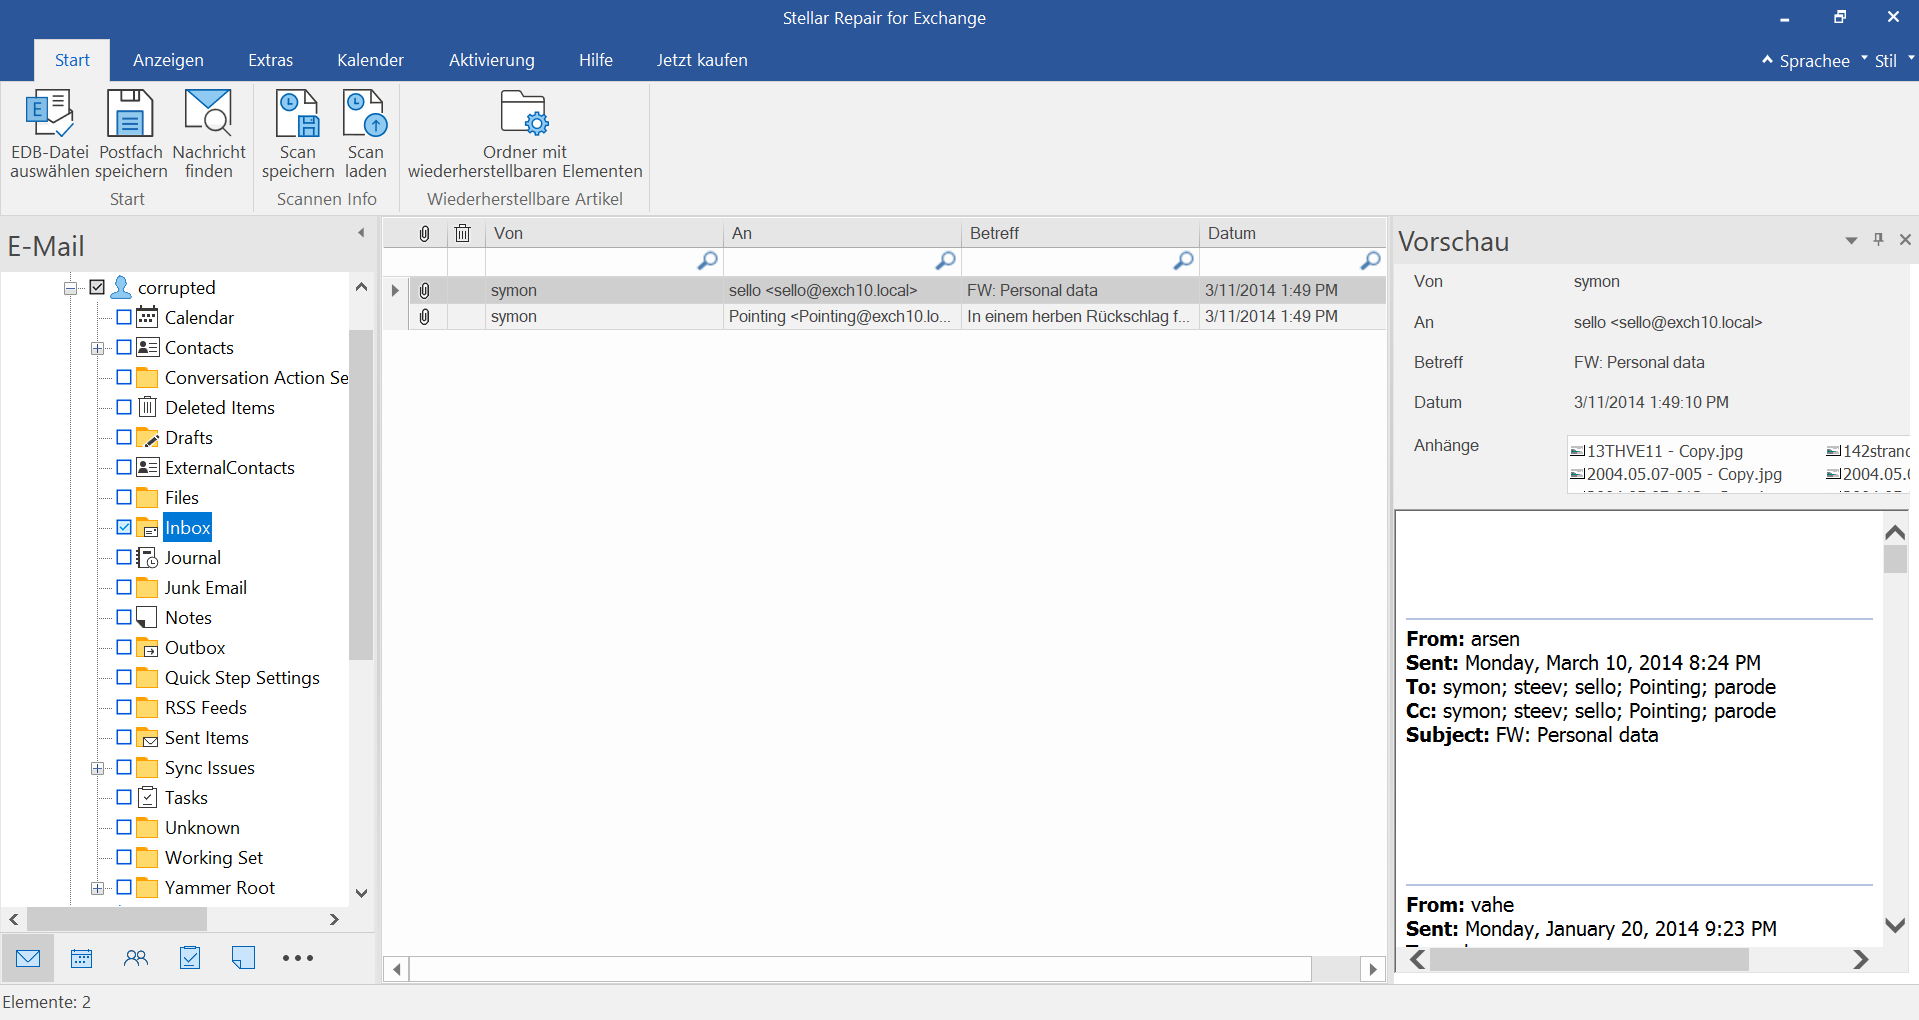1919x1020 pixels.
Task: Sort emails by Von column
Action: pos(604,233)
